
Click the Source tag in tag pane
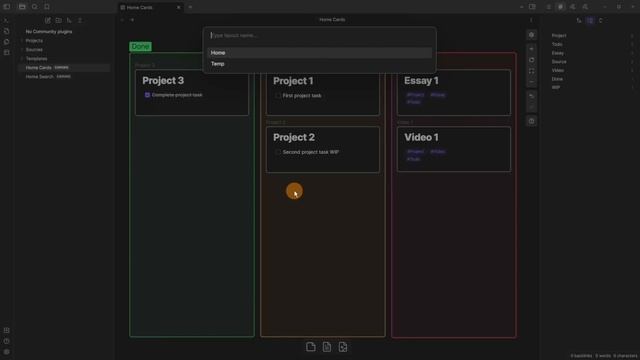[559, 62]
